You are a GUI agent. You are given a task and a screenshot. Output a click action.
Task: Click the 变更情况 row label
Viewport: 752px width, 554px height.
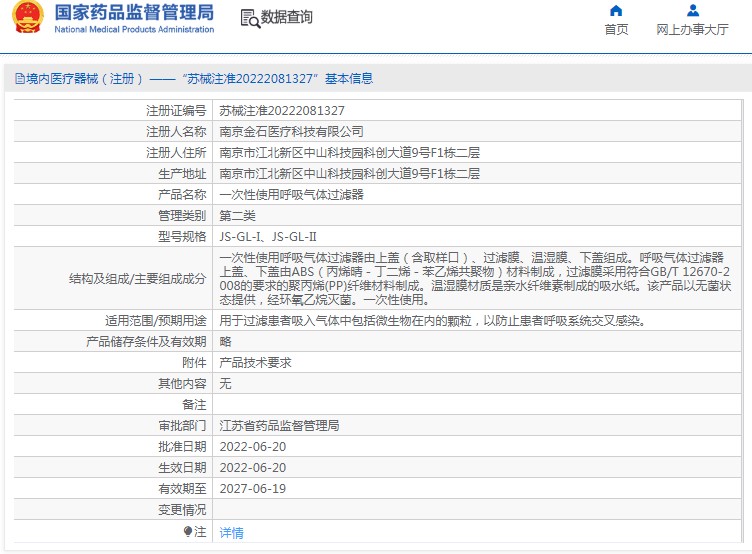(x=182, y=510)
